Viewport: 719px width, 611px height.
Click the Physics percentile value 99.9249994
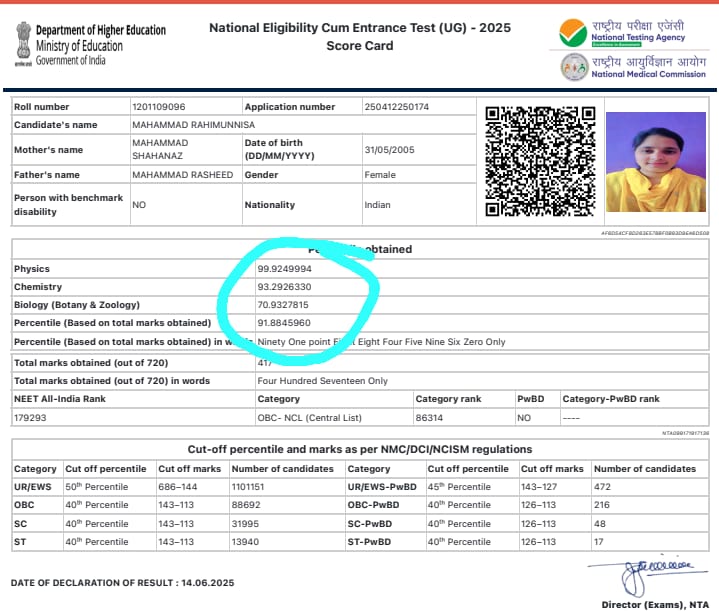click(x=284, y=269)
